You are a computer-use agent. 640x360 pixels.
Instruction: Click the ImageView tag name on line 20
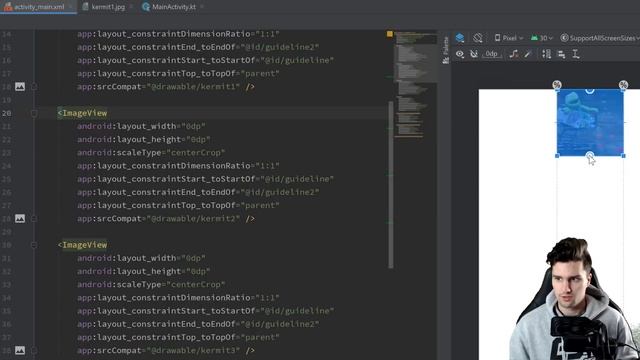point(84,113)
